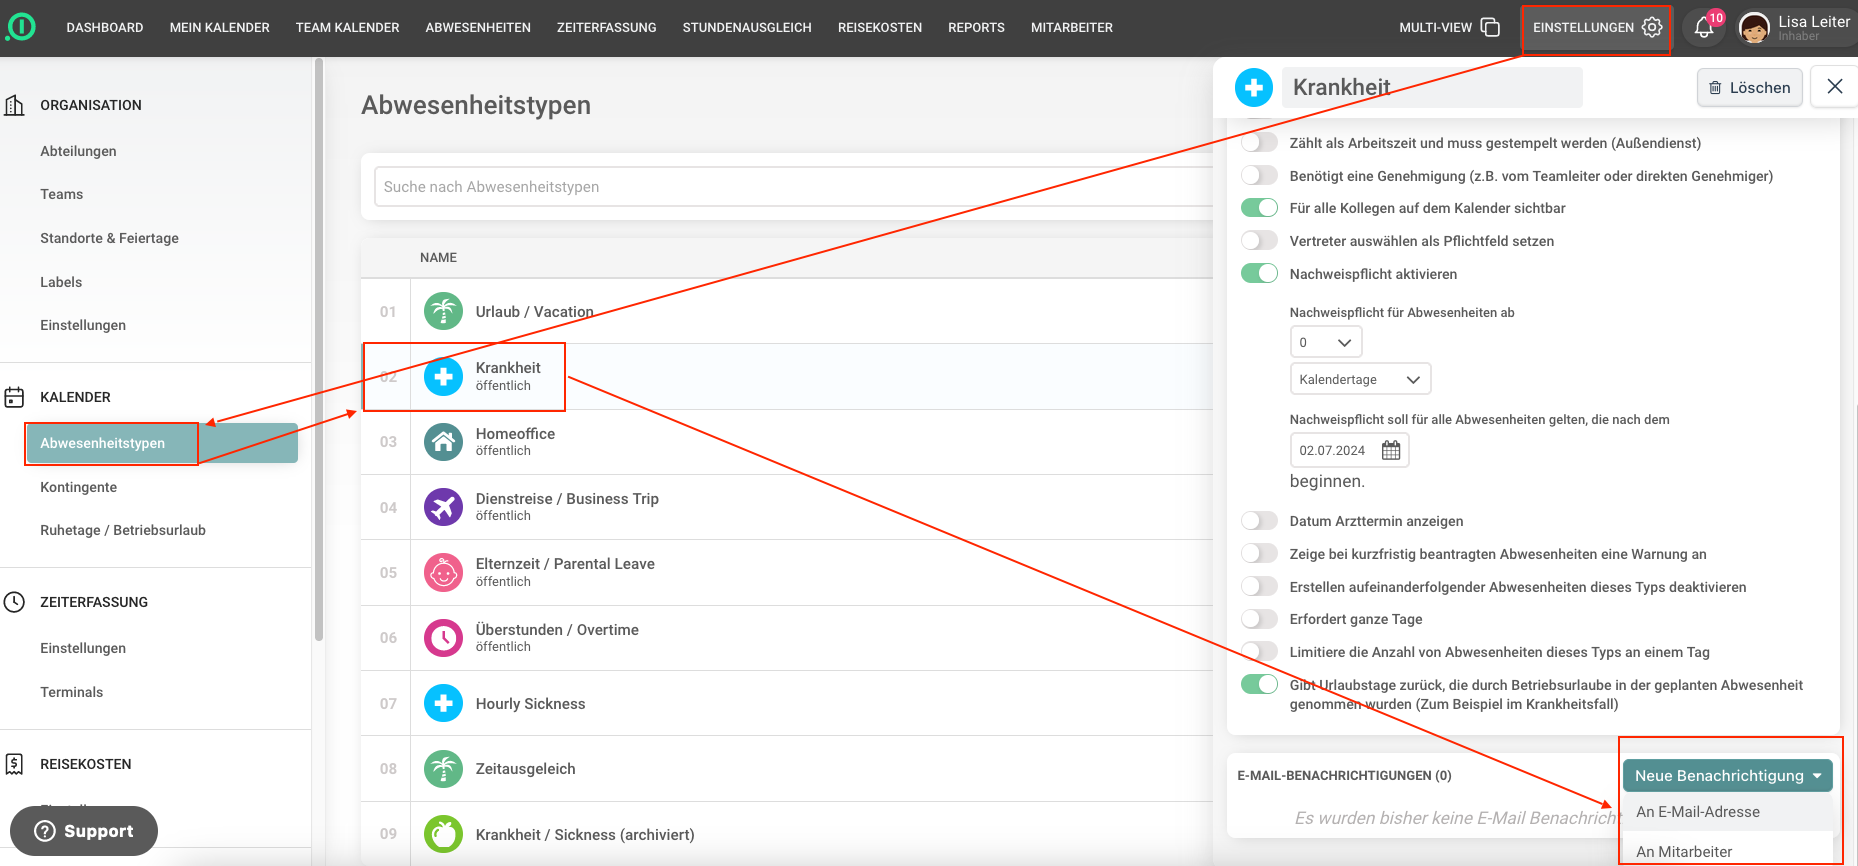The height and width of the screenshot is (866, 1858).
Task: Click the Elternzeit baby face icon
Action: pos(443,573)
